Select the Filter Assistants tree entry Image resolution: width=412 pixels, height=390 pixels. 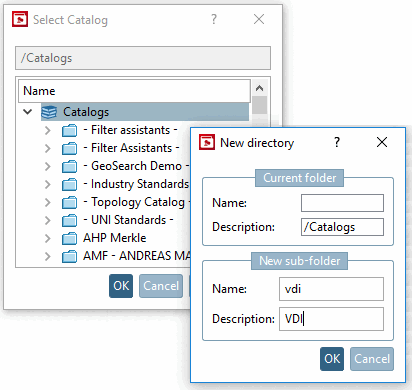click(131, 148)
